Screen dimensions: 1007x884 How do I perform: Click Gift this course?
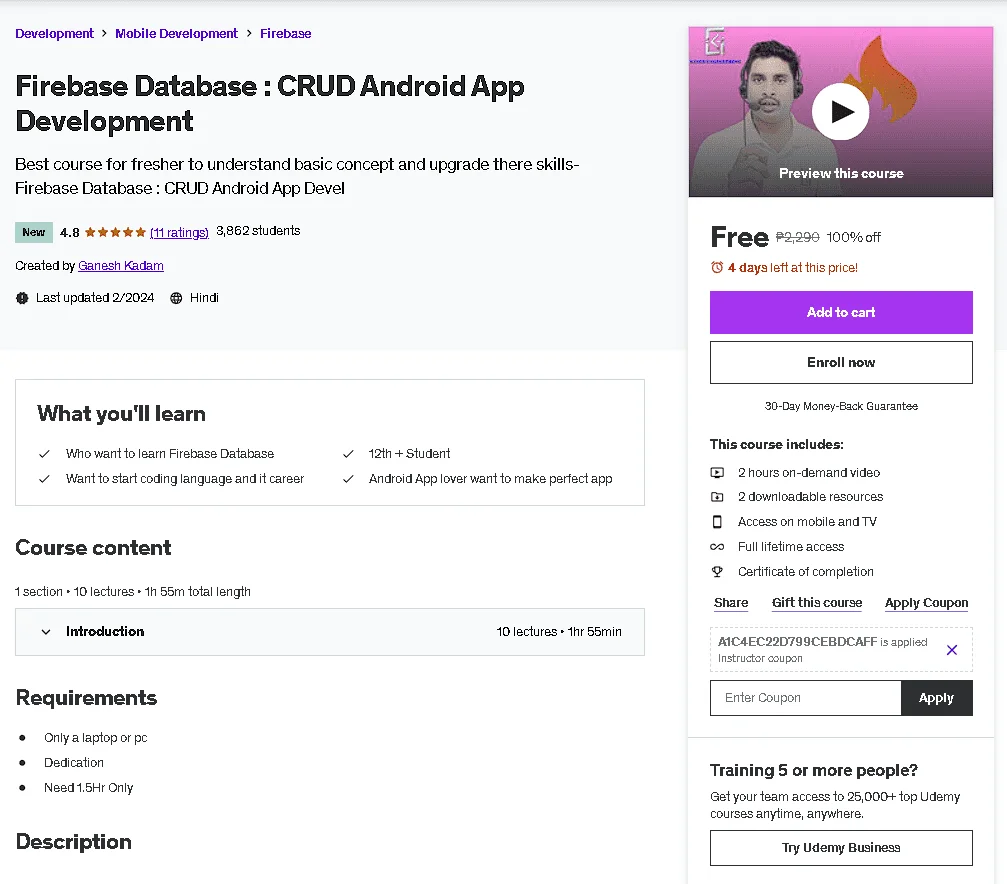click(816, 603)
